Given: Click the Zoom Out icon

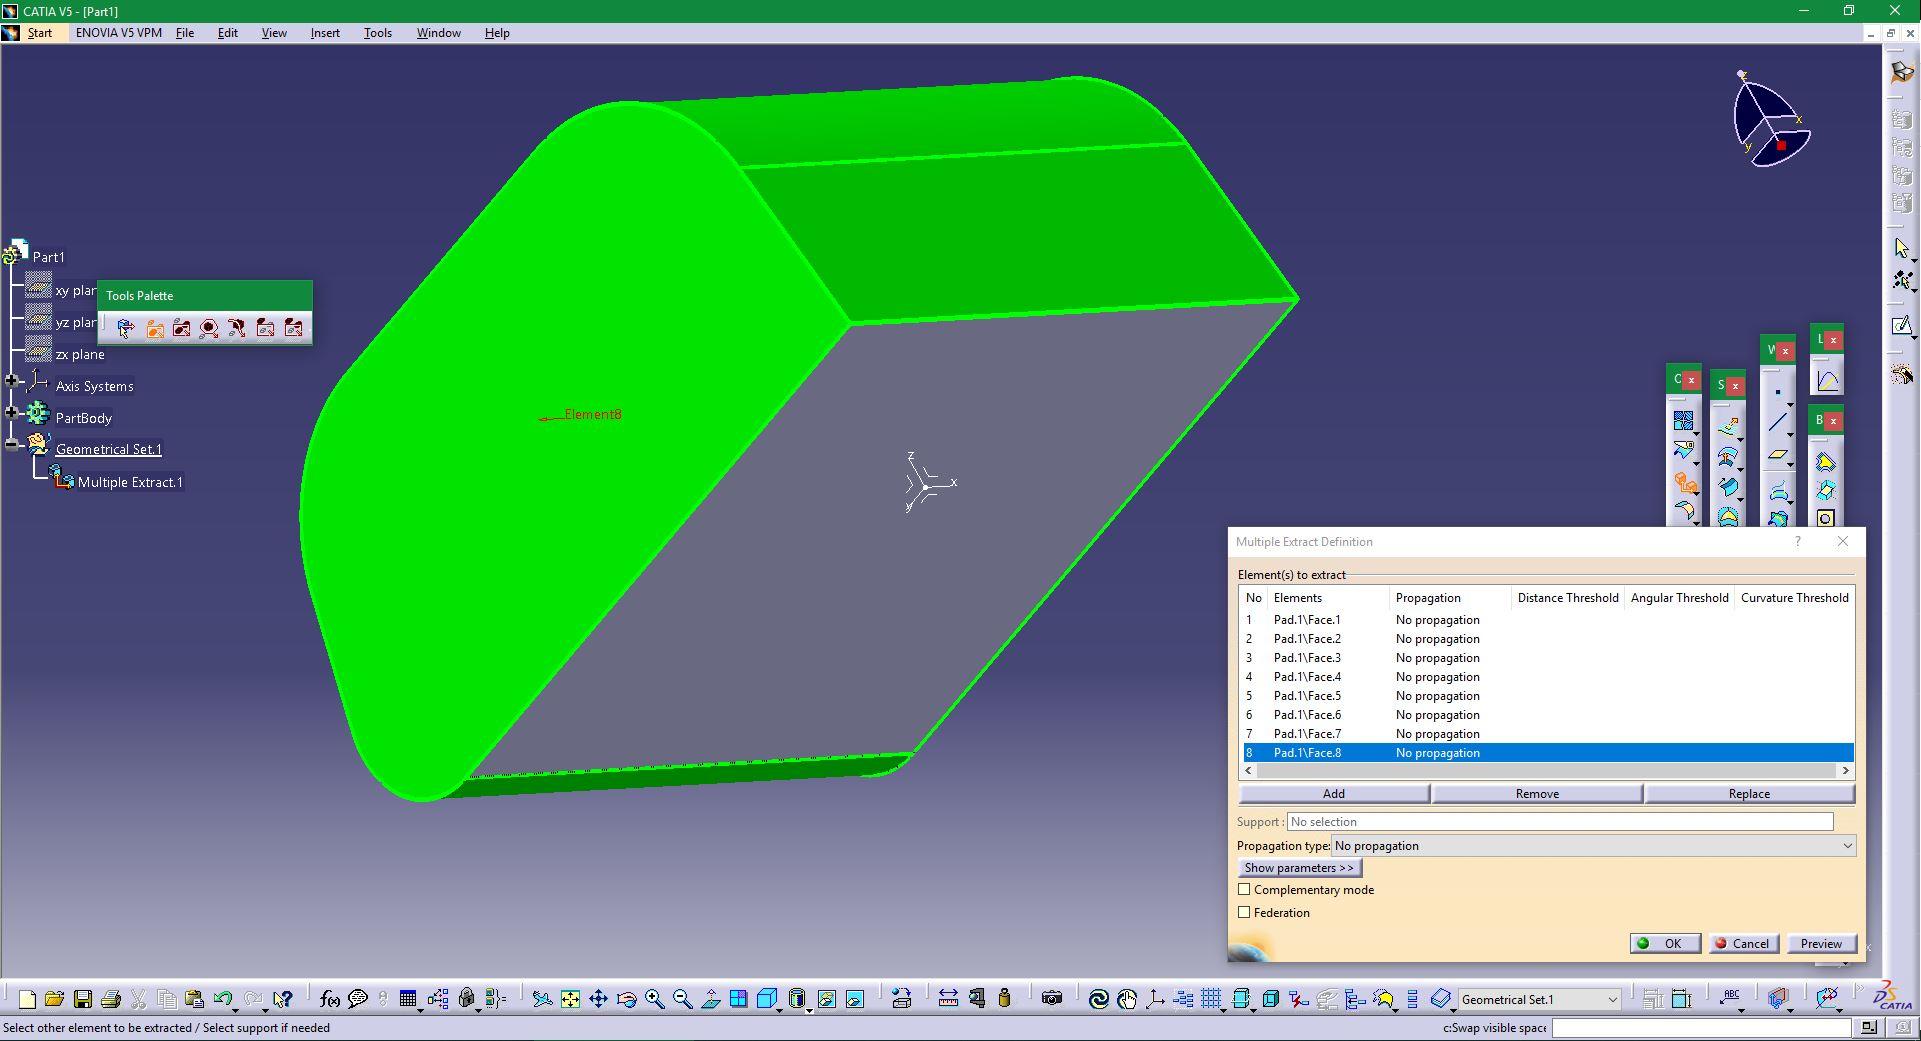Looking at the screenshot, I should click(683, 999).
